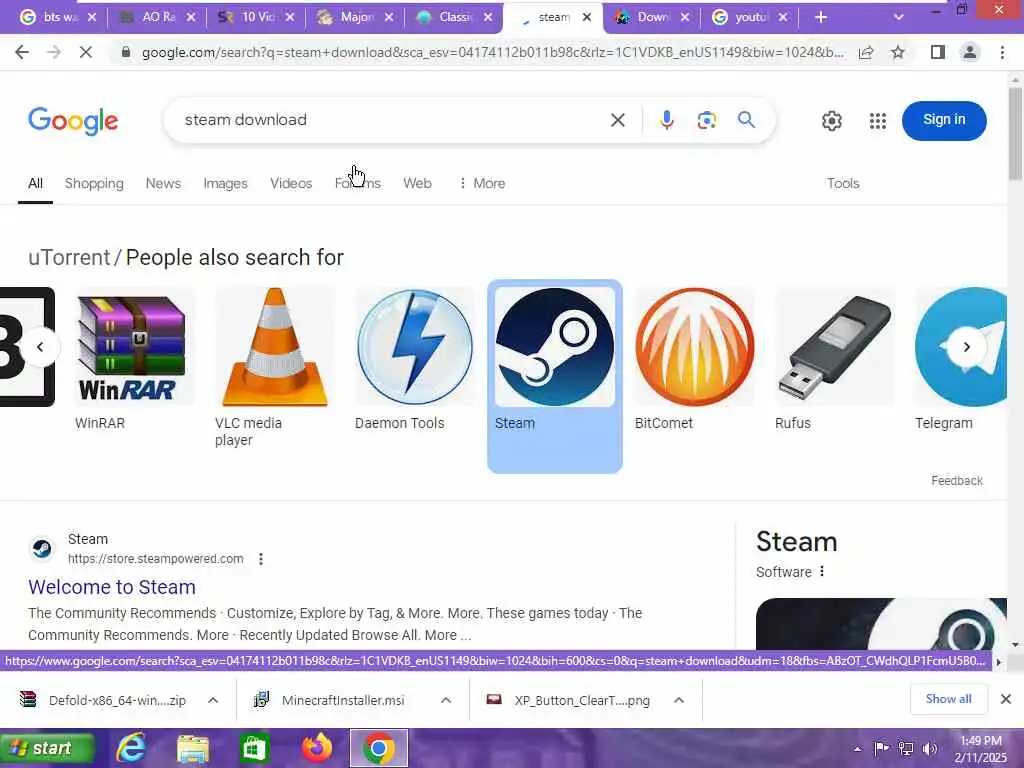The image size is (1024, 768).
Task: Click the blue Sign in button
Action: (944, 120)
